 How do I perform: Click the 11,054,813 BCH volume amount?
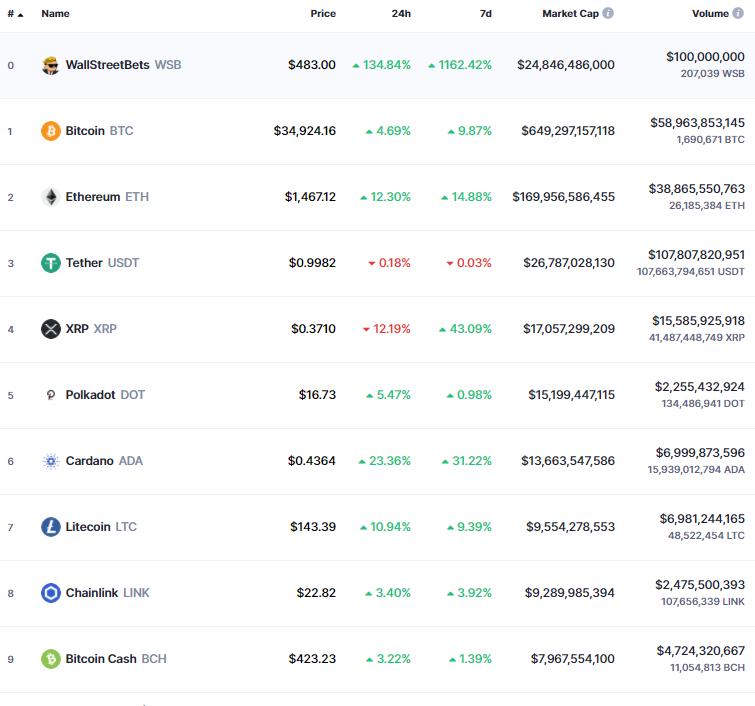pyautogui.click(x=707, y=667)
